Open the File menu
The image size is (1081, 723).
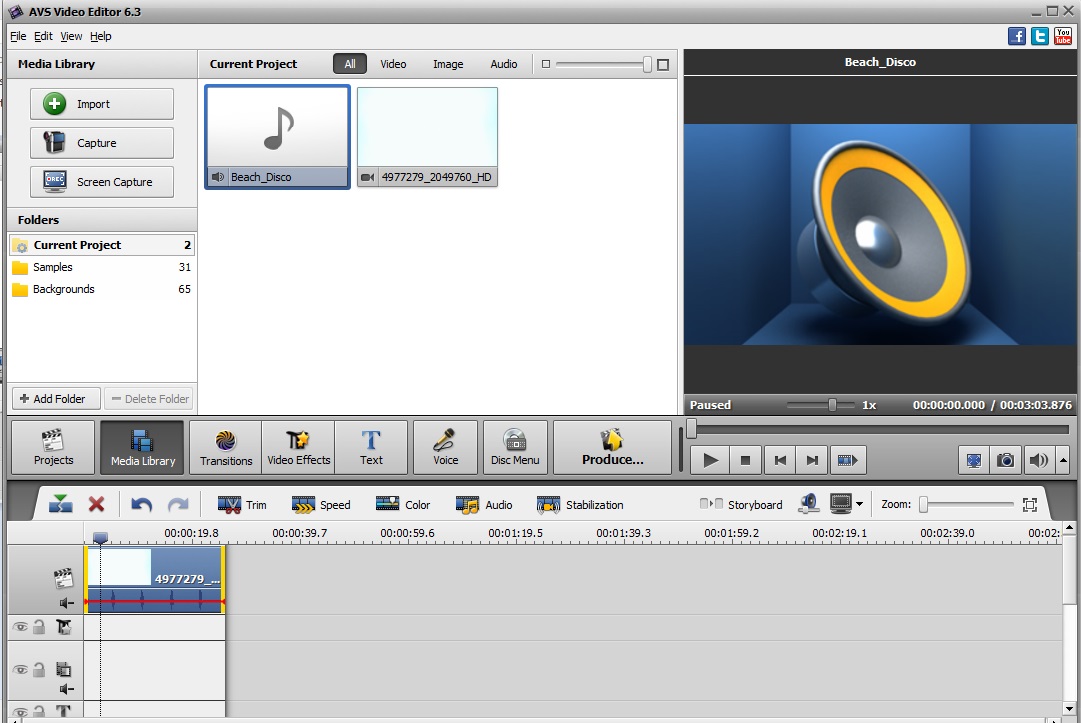click(x=17, y=36)
